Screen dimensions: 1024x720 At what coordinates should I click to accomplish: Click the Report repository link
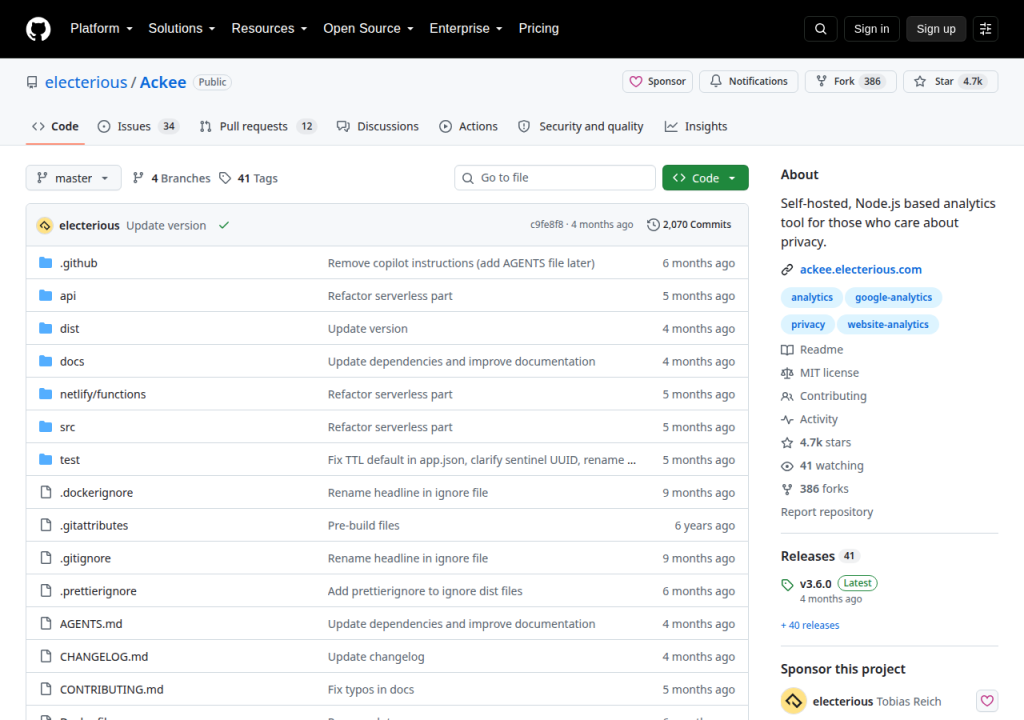coord(827,512)
